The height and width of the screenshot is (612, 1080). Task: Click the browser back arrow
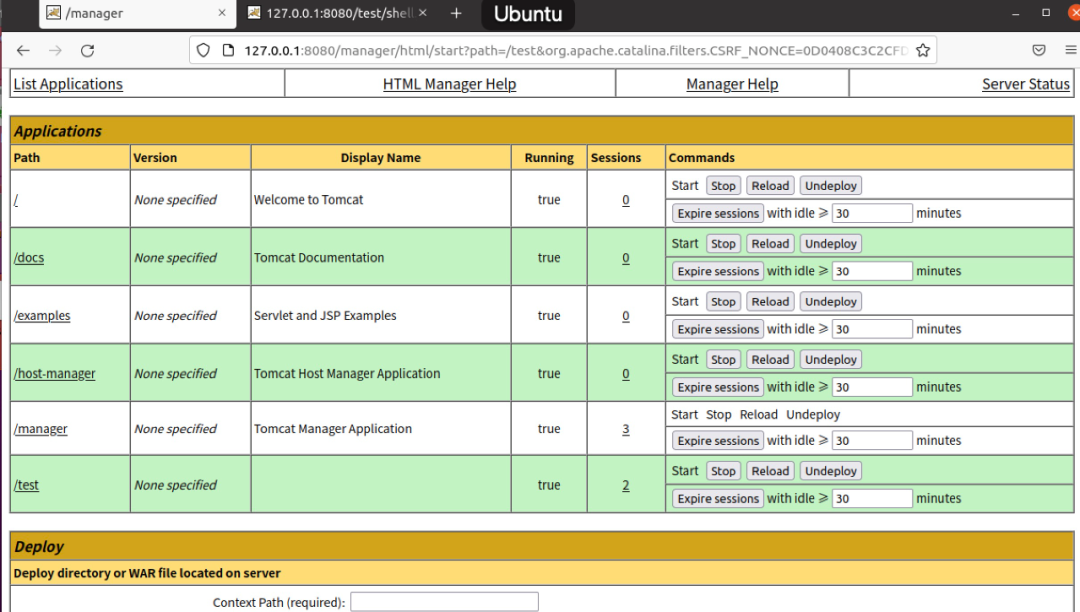coord(23,50)
